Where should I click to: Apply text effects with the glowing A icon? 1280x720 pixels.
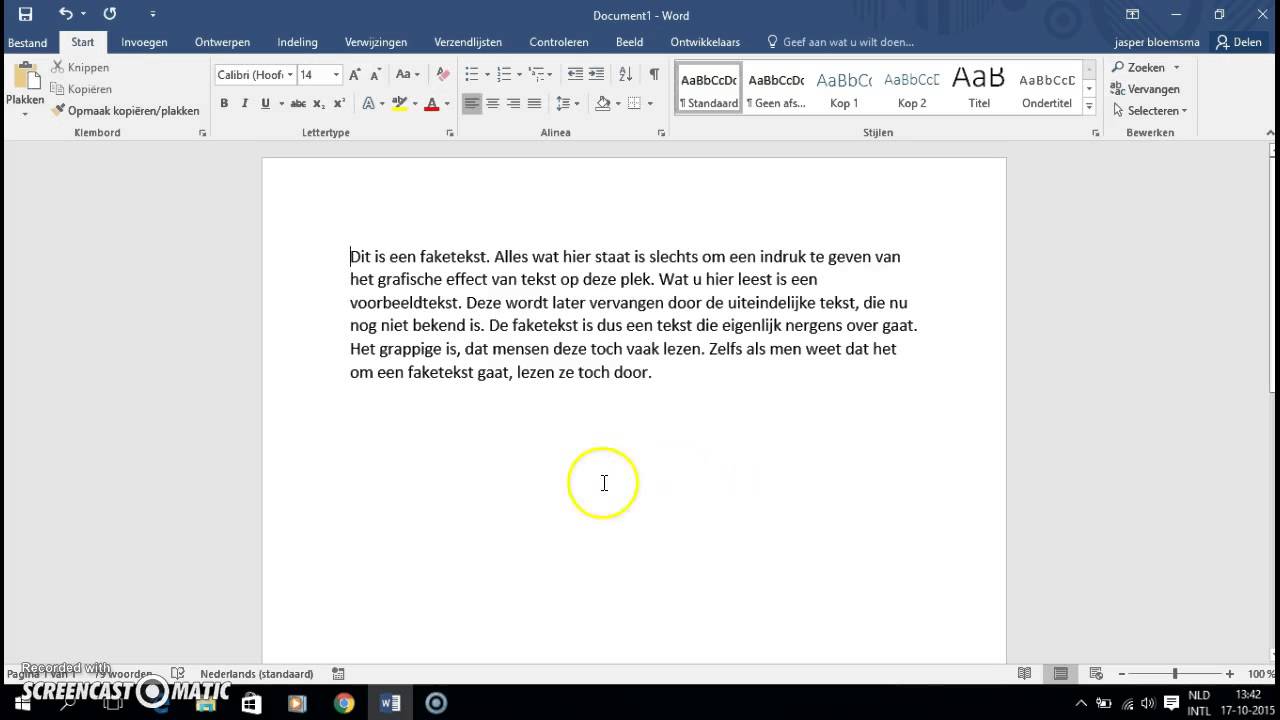369,103
